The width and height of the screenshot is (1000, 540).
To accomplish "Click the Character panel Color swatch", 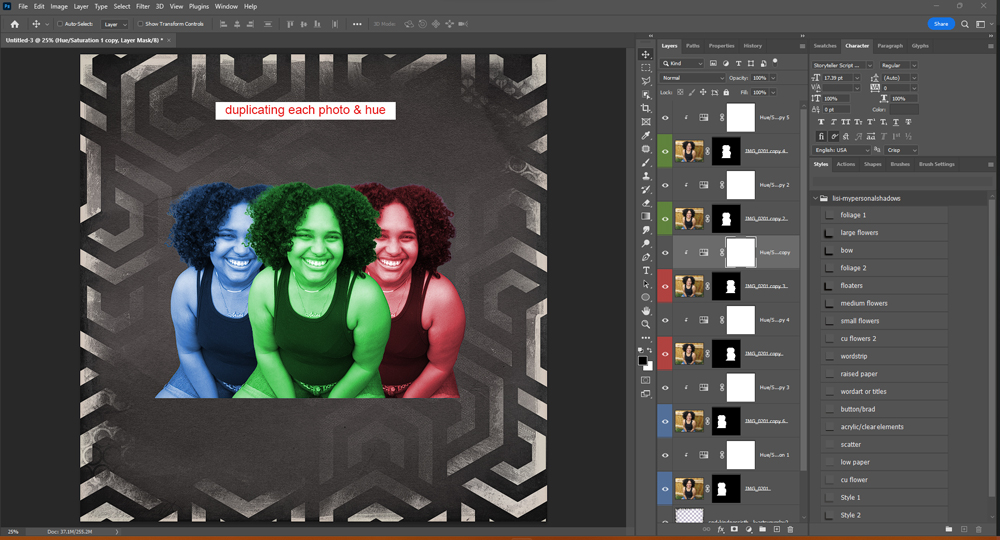I will tap(904, 110).
